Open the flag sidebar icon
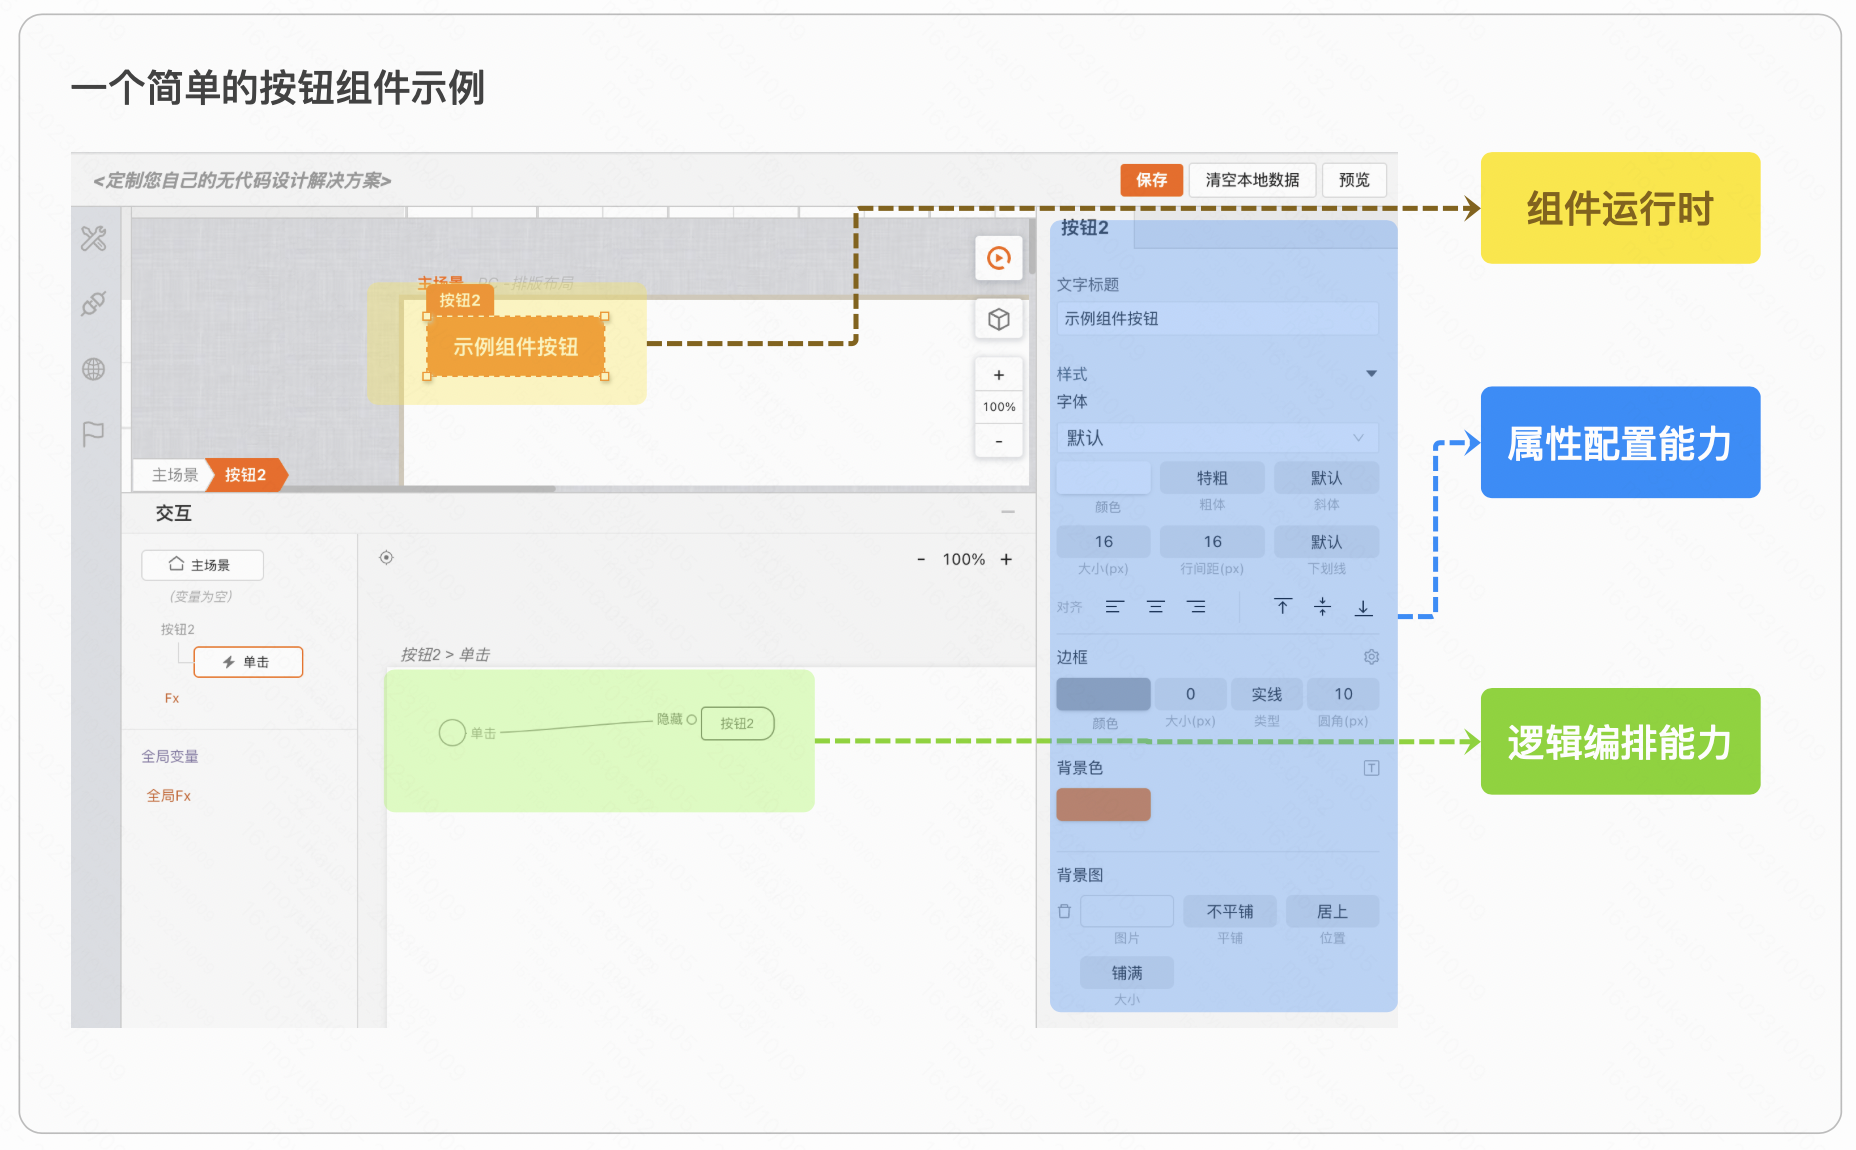The width and height of the screenshot is (1856, 1150). tap(94, 434)
